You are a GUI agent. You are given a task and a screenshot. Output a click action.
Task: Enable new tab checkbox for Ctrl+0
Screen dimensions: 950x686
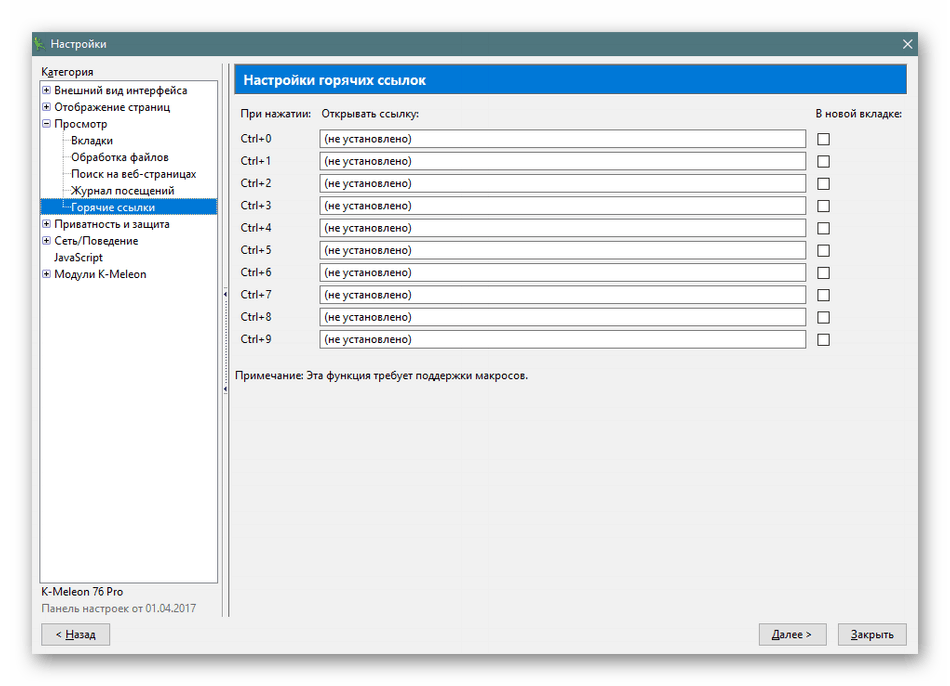click(823, 139)
